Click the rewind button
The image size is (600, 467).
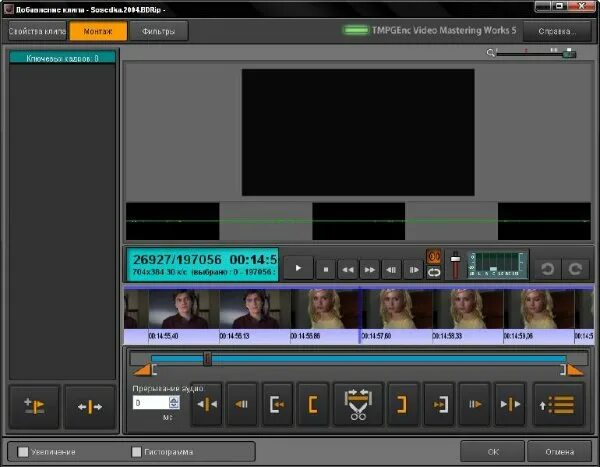[347, 269]
